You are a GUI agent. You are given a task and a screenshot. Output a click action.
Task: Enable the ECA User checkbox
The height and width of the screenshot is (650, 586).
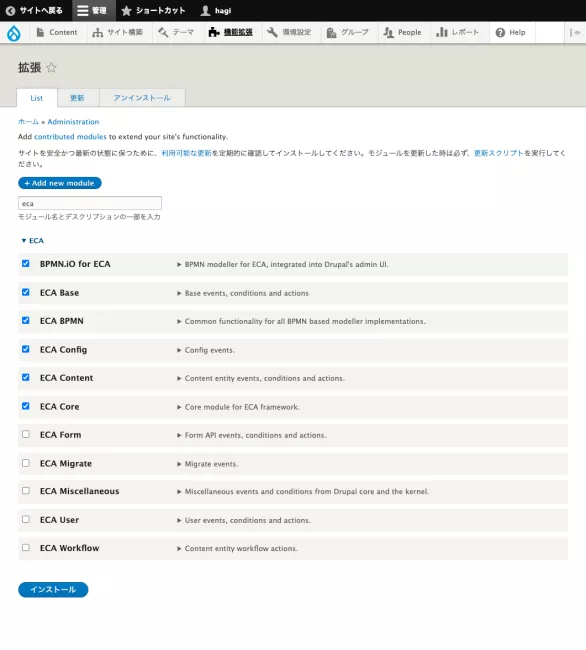[x=26, y=519]
